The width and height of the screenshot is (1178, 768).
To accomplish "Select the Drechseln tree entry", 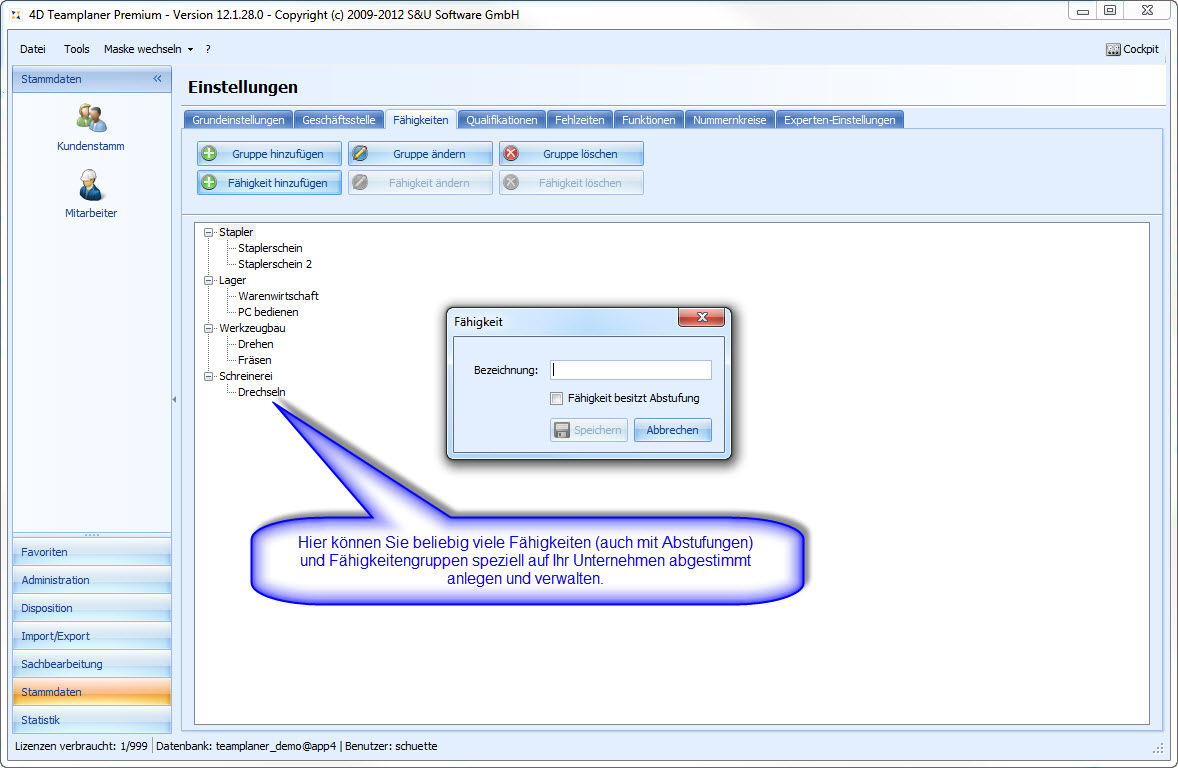I will coord(262,392).
